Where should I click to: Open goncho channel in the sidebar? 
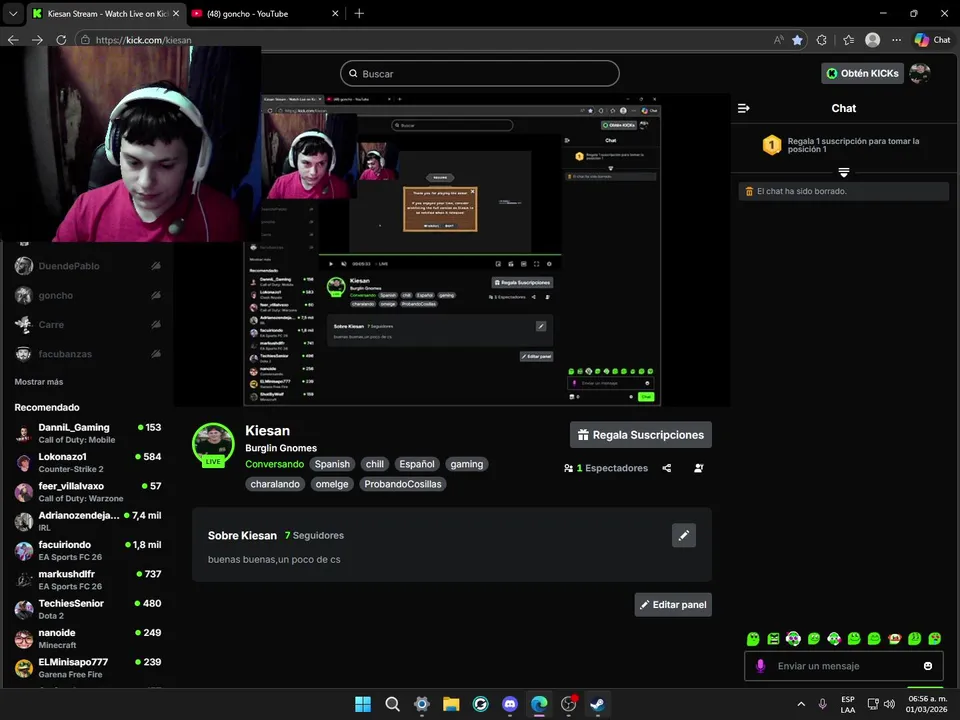point(88,296)
